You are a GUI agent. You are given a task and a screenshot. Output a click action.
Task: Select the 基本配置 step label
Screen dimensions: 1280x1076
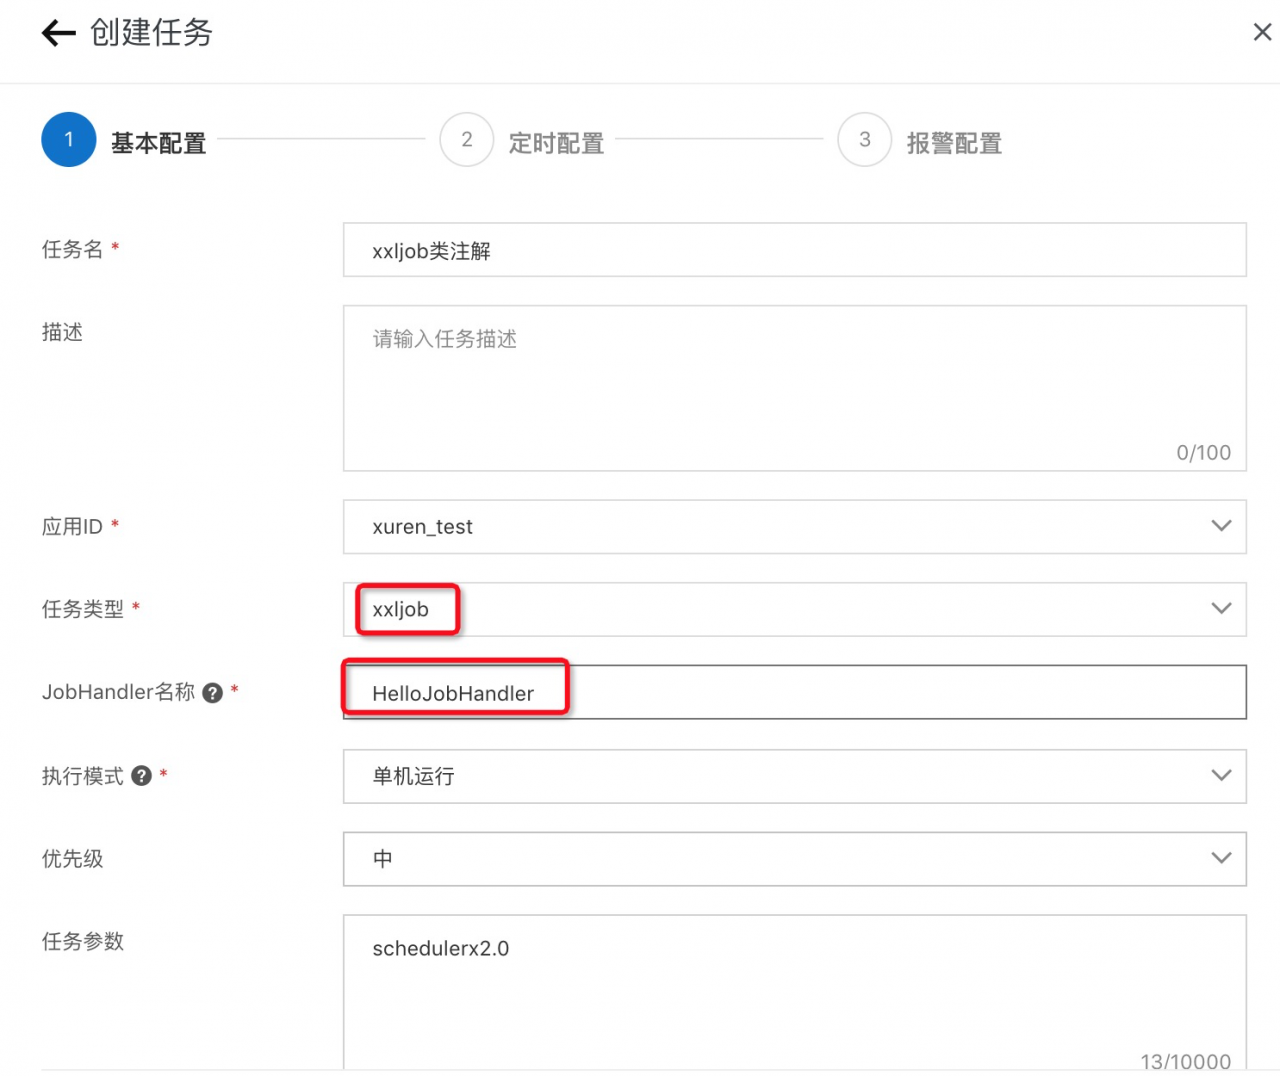pos(158,144)
